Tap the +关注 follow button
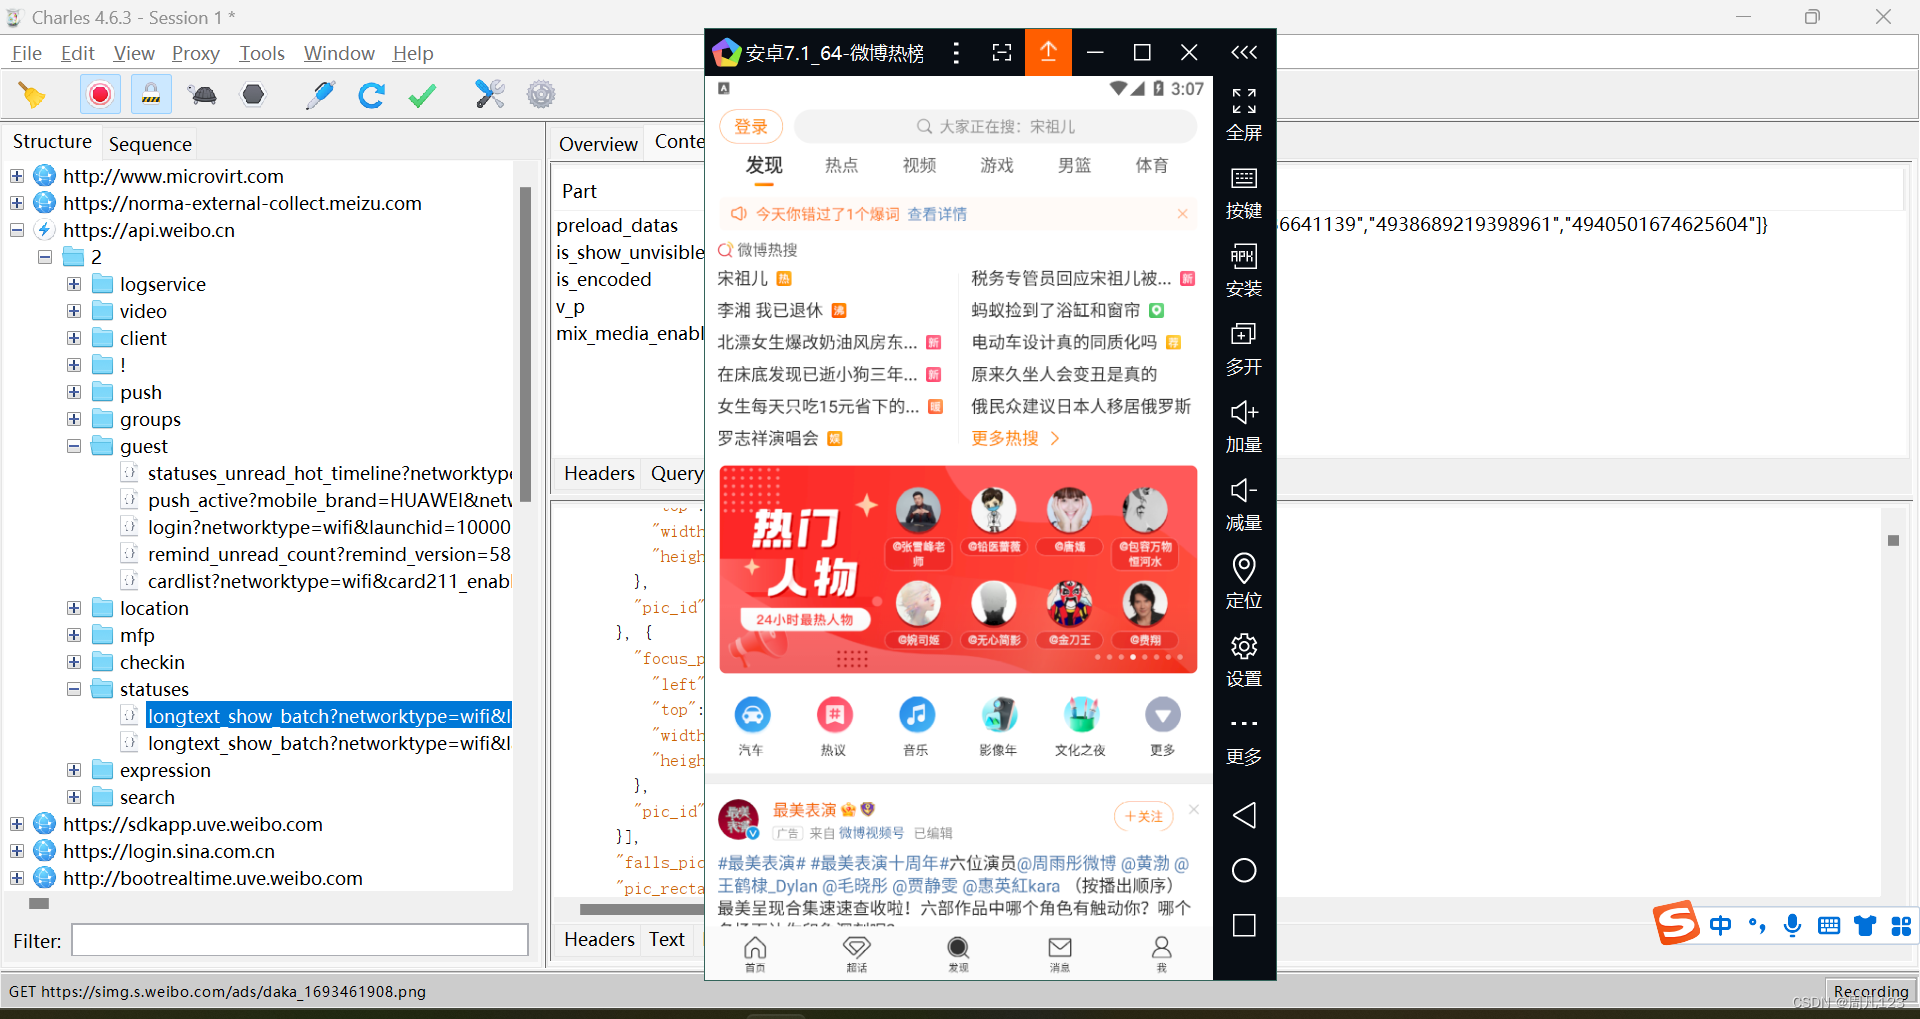Viewport: 1920px width, 1019px height. point(1143,816)
